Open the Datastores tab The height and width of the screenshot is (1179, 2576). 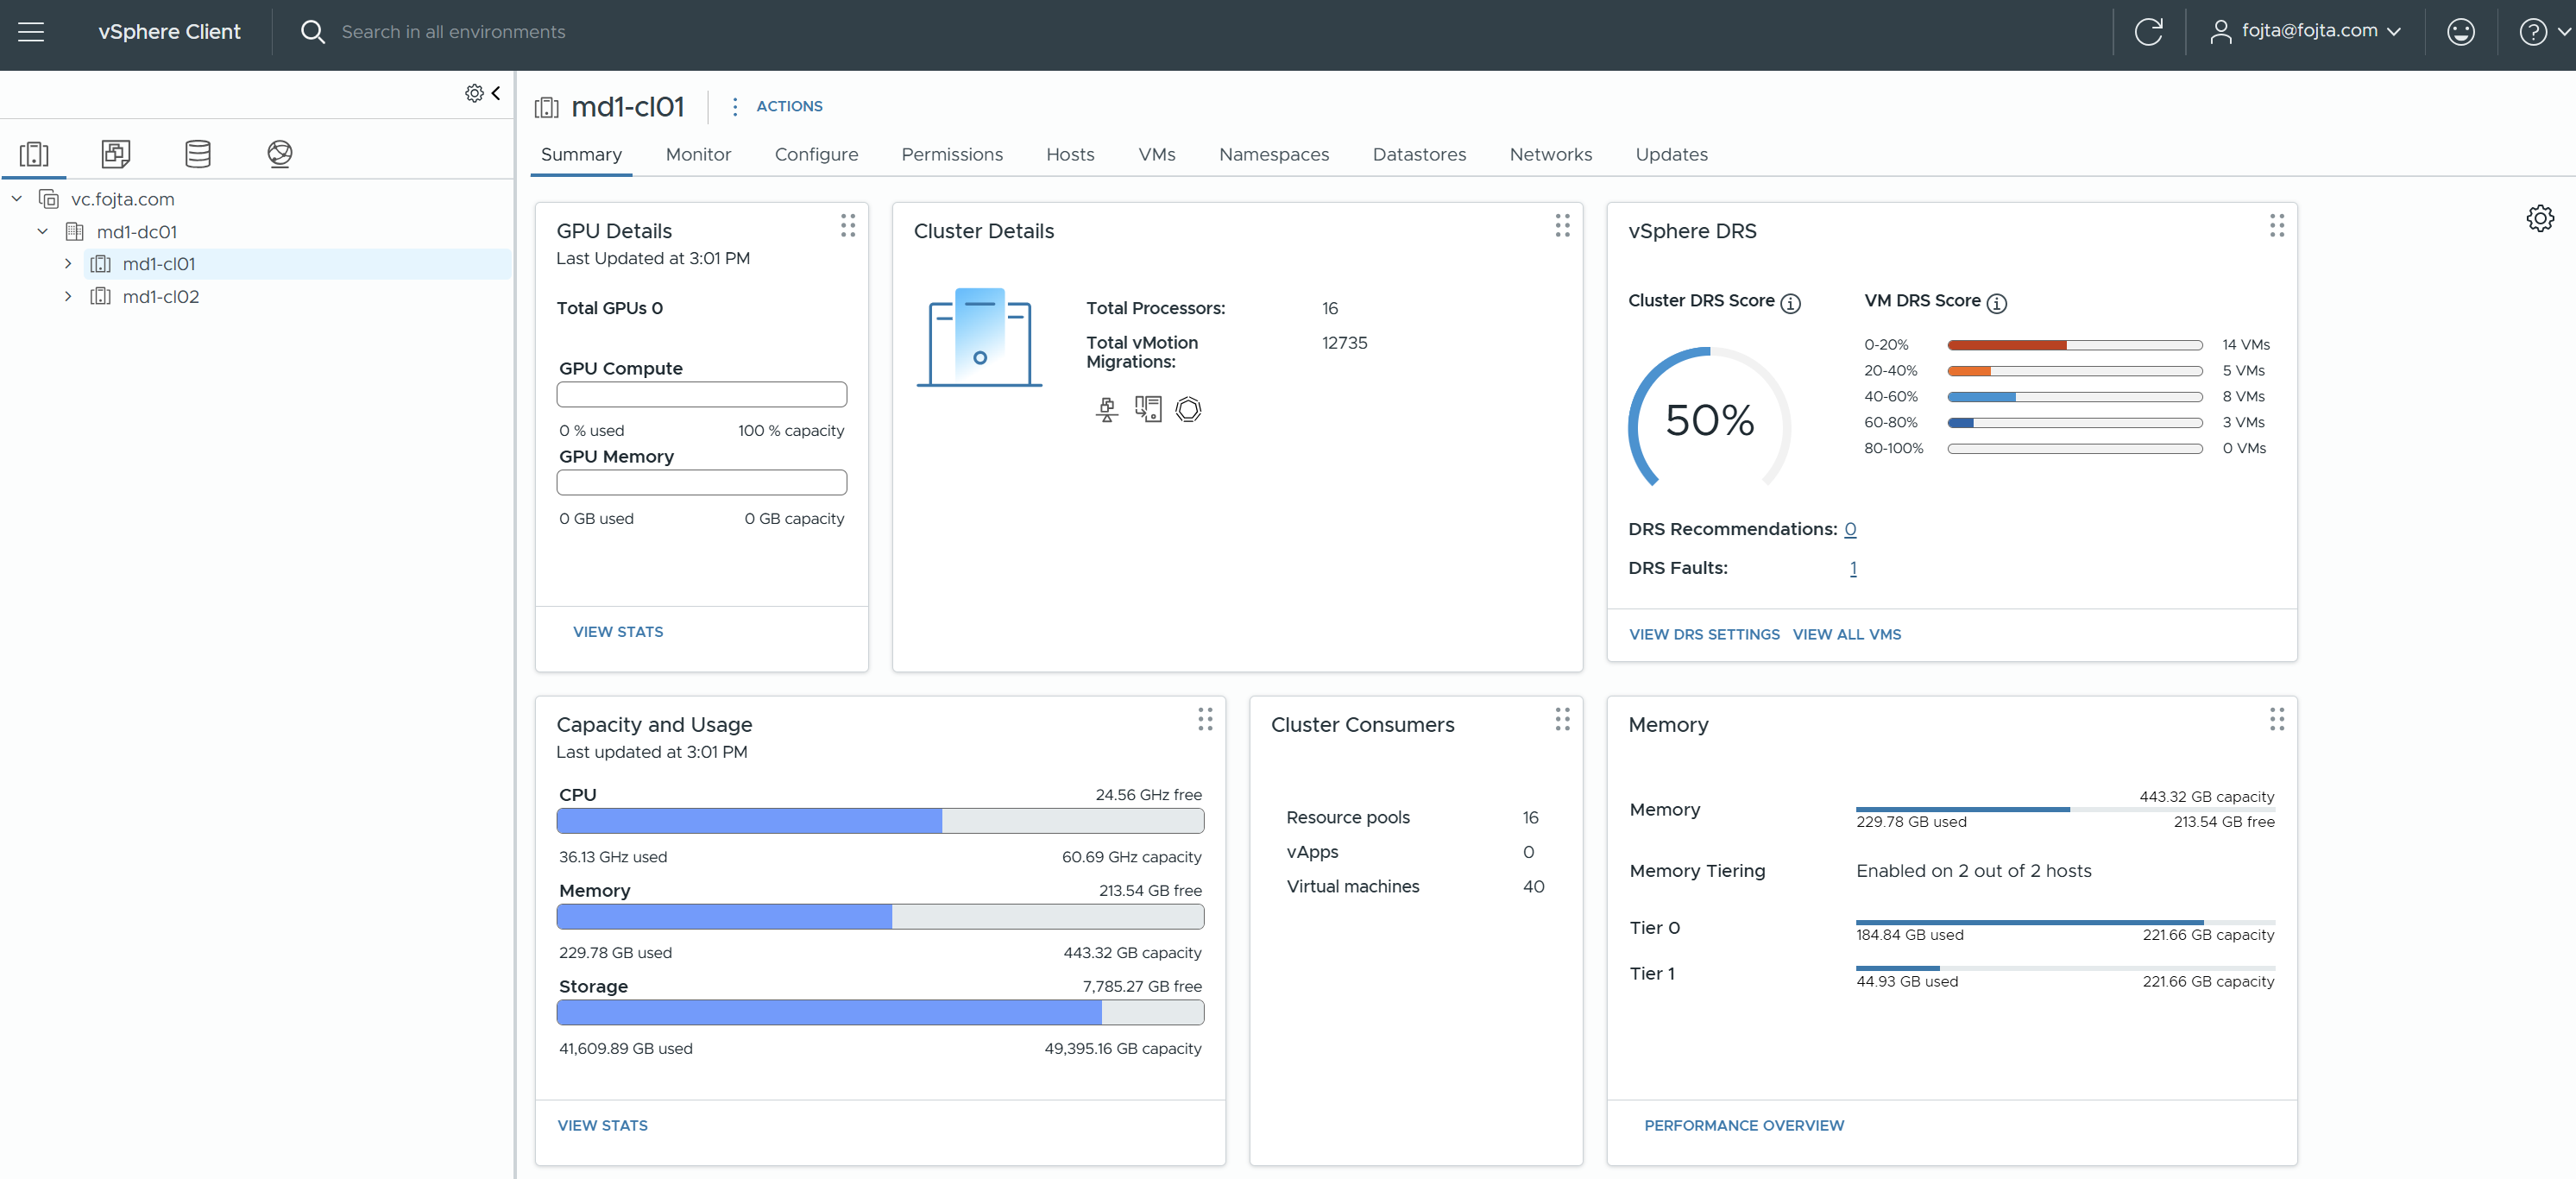coord(1418,154)
